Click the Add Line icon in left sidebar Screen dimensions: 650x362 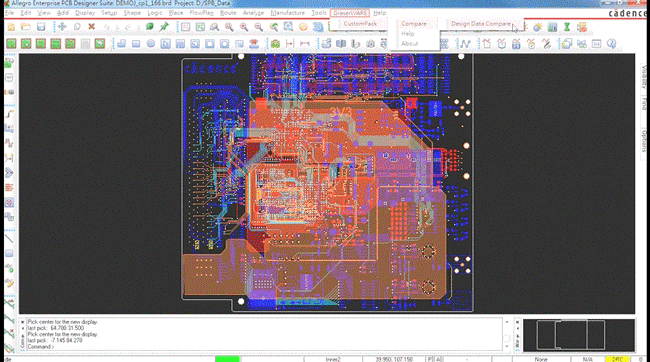pos(9,238)
